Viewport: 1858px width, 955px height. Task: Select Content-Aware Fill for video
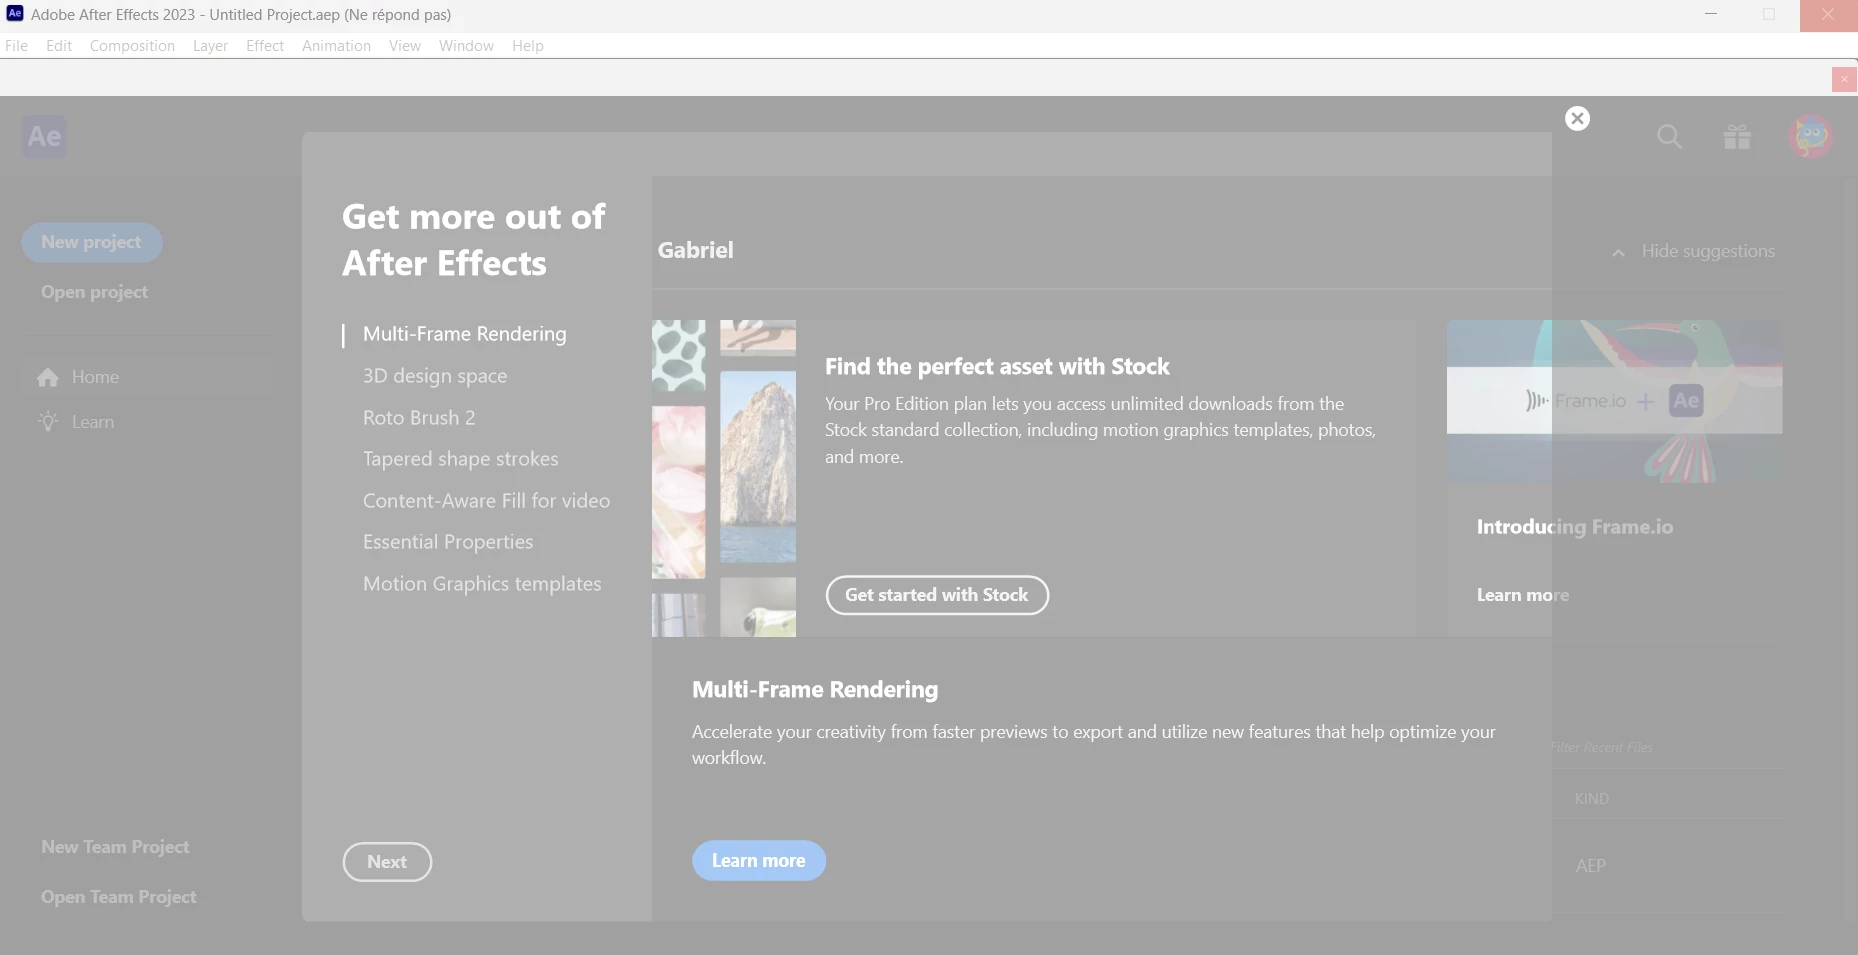click(486, 501)
